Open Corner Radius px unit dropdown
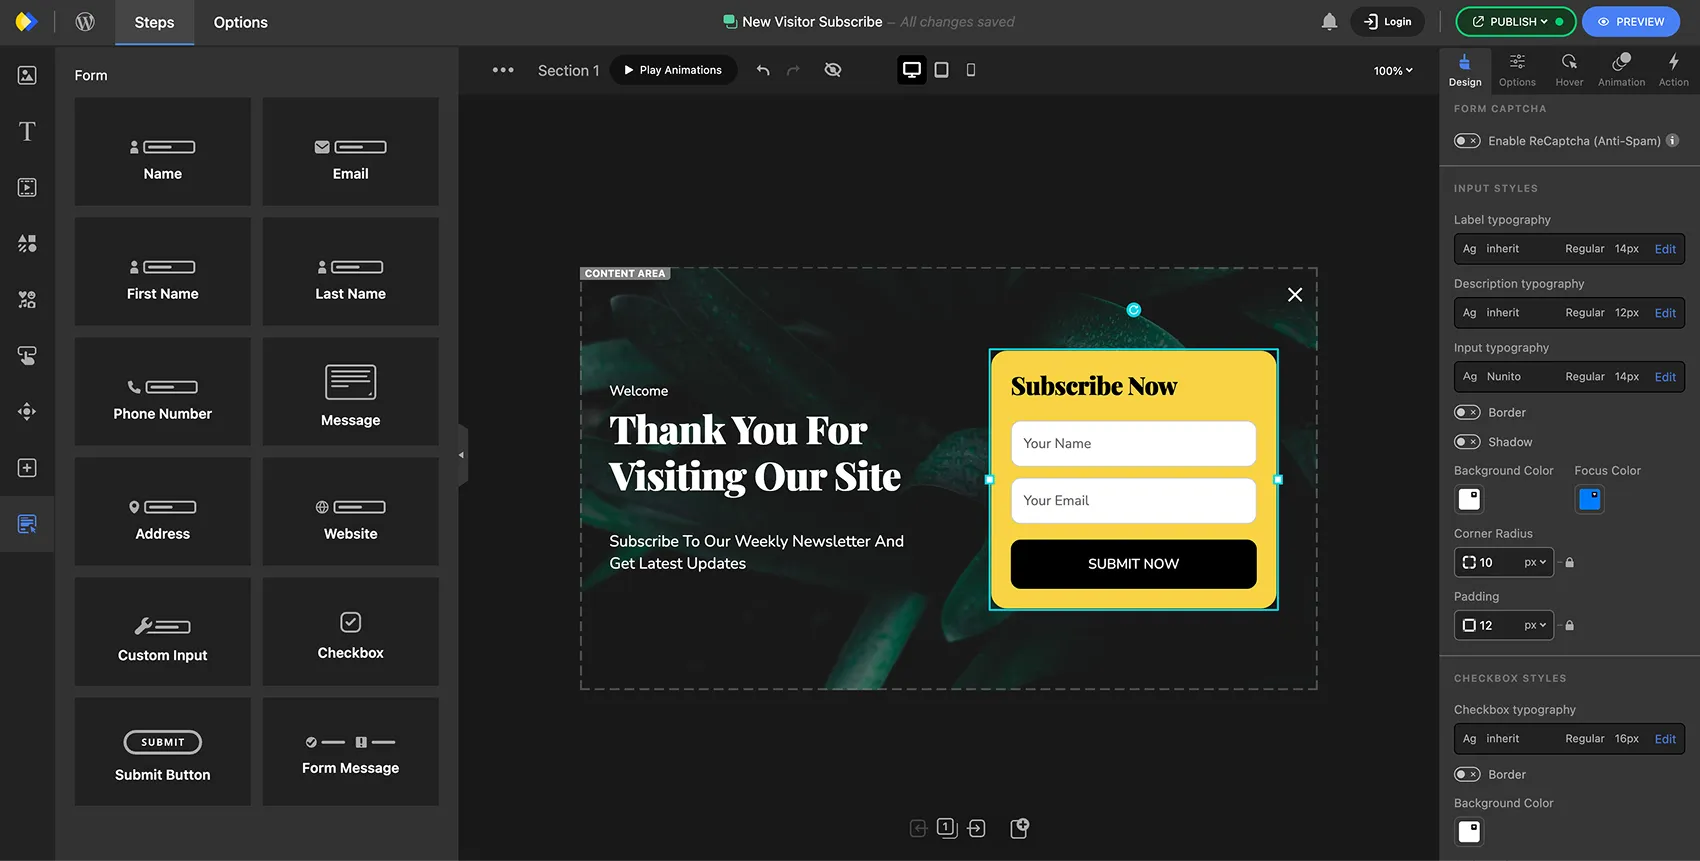Screen dimensions: 1700x861 (x=1535, y=563)
